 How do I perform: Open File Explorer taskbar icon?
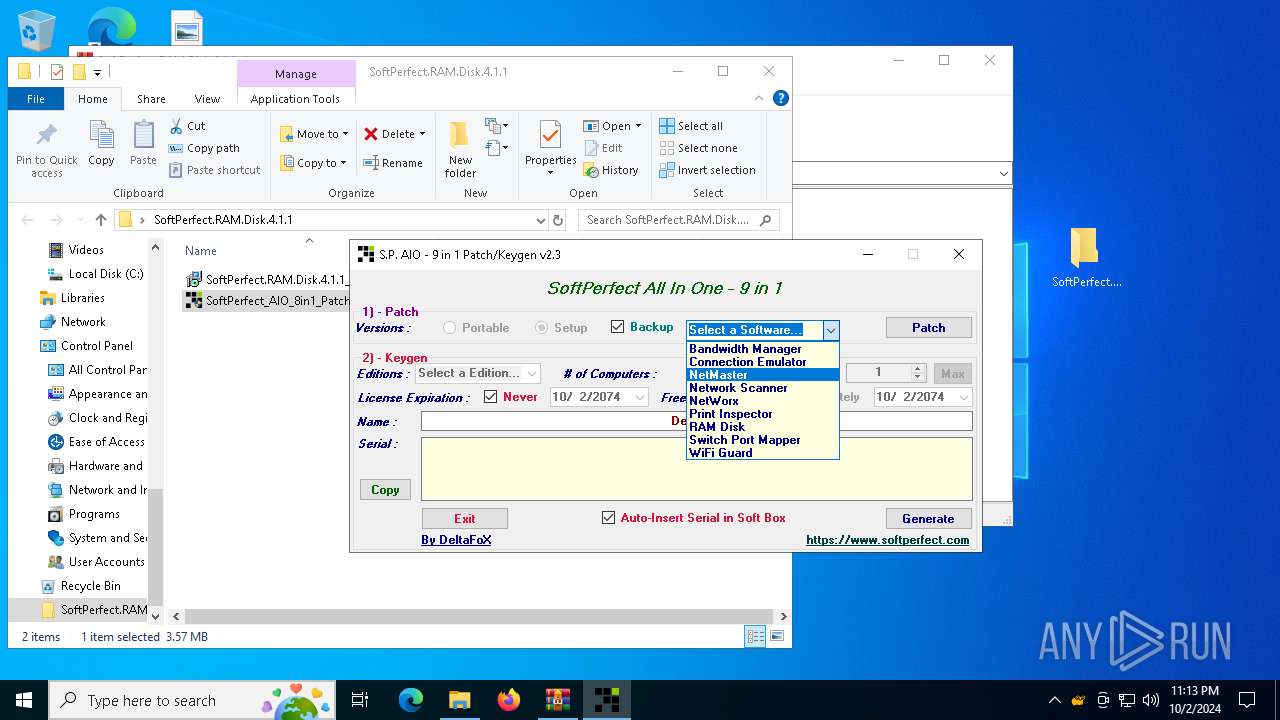(459, 700)
